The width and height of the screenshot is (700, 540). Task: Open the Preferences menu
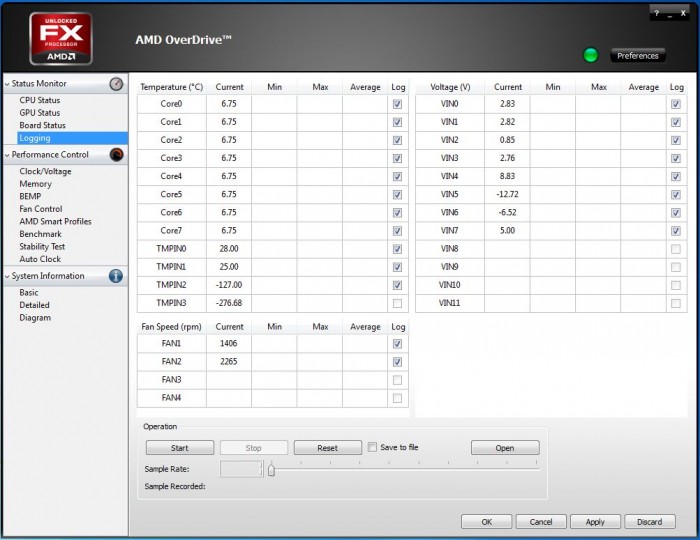pyautogui.click(x=638, y=56)
